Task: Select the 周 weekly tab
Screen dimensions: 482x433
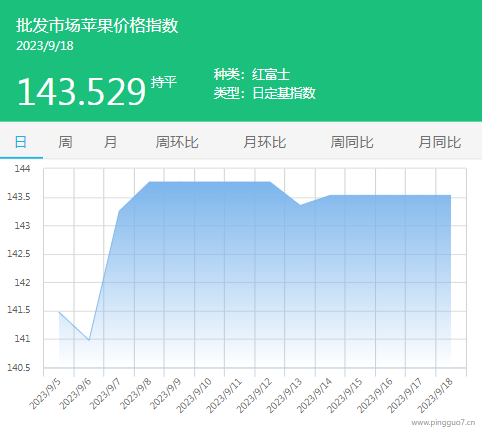Action: point(65,142)
